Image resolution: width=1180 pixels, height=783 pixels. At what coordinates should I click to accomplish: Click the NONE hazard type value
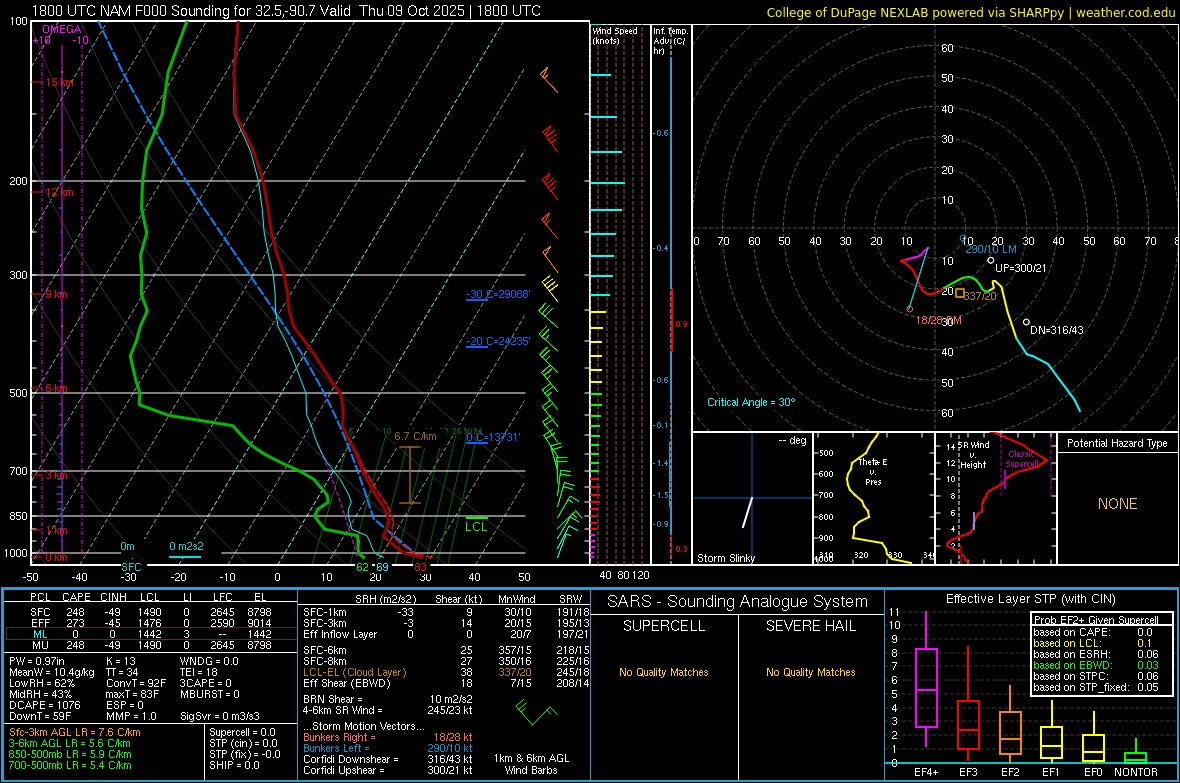pyautogui.click(x=1118, y=504)
